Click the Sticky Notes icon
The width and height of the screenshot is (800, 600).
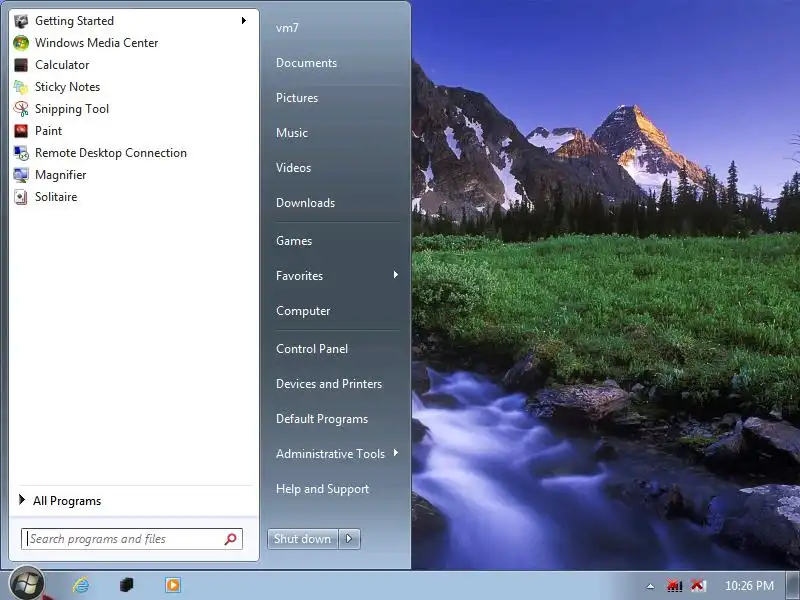[x=21, y=87]
